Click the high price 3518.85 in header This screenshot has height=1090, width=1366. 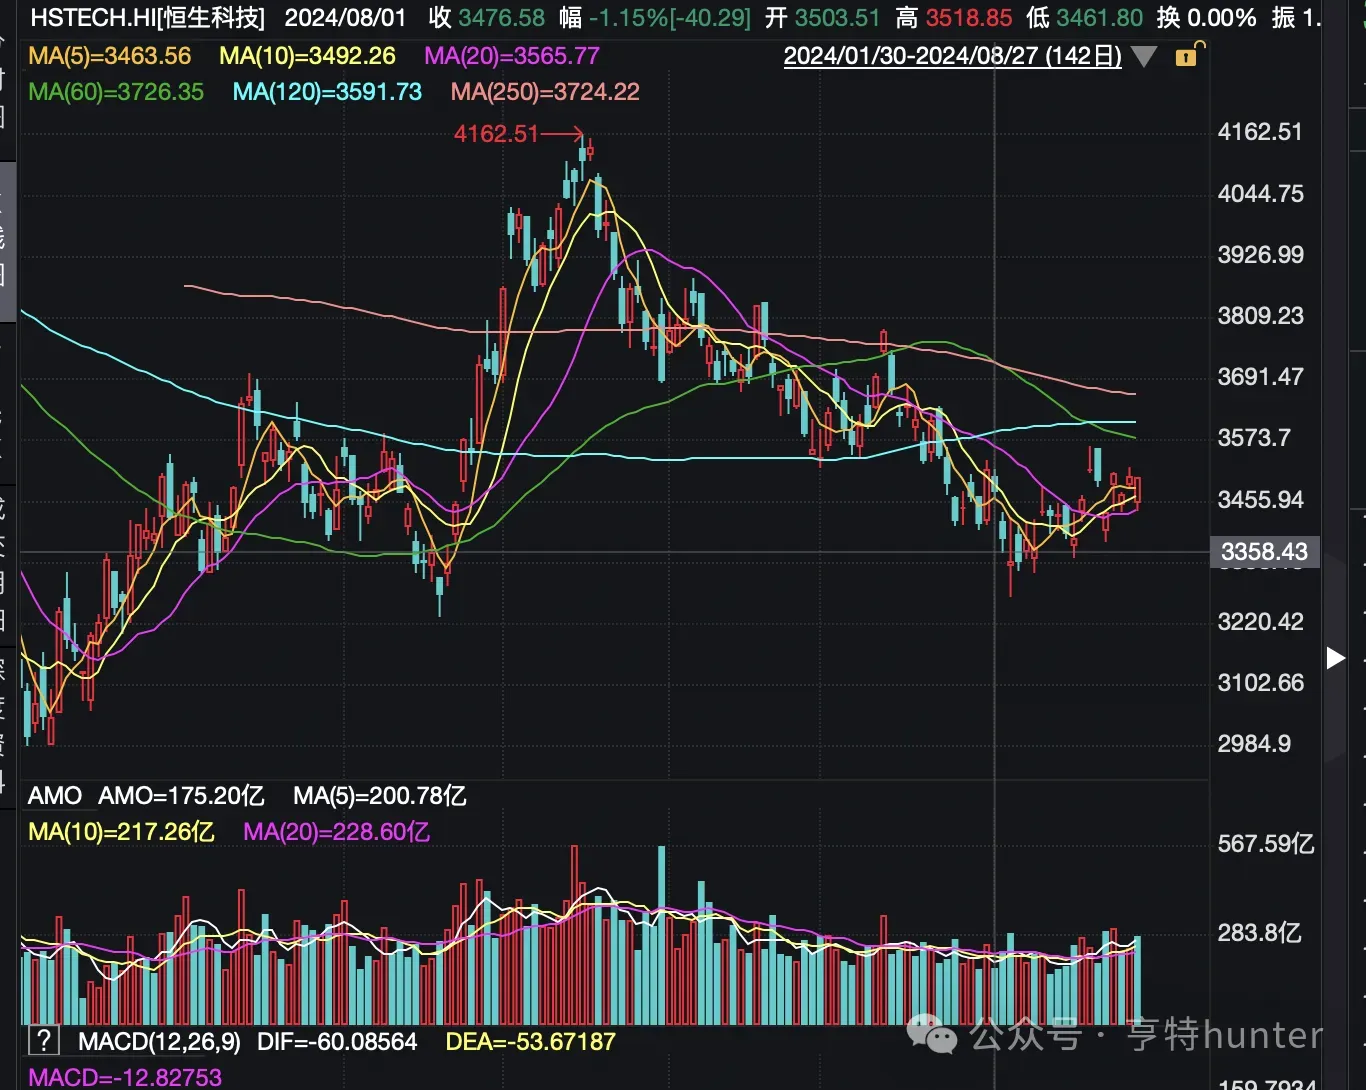pyautogui.click(x=968, y=18)
